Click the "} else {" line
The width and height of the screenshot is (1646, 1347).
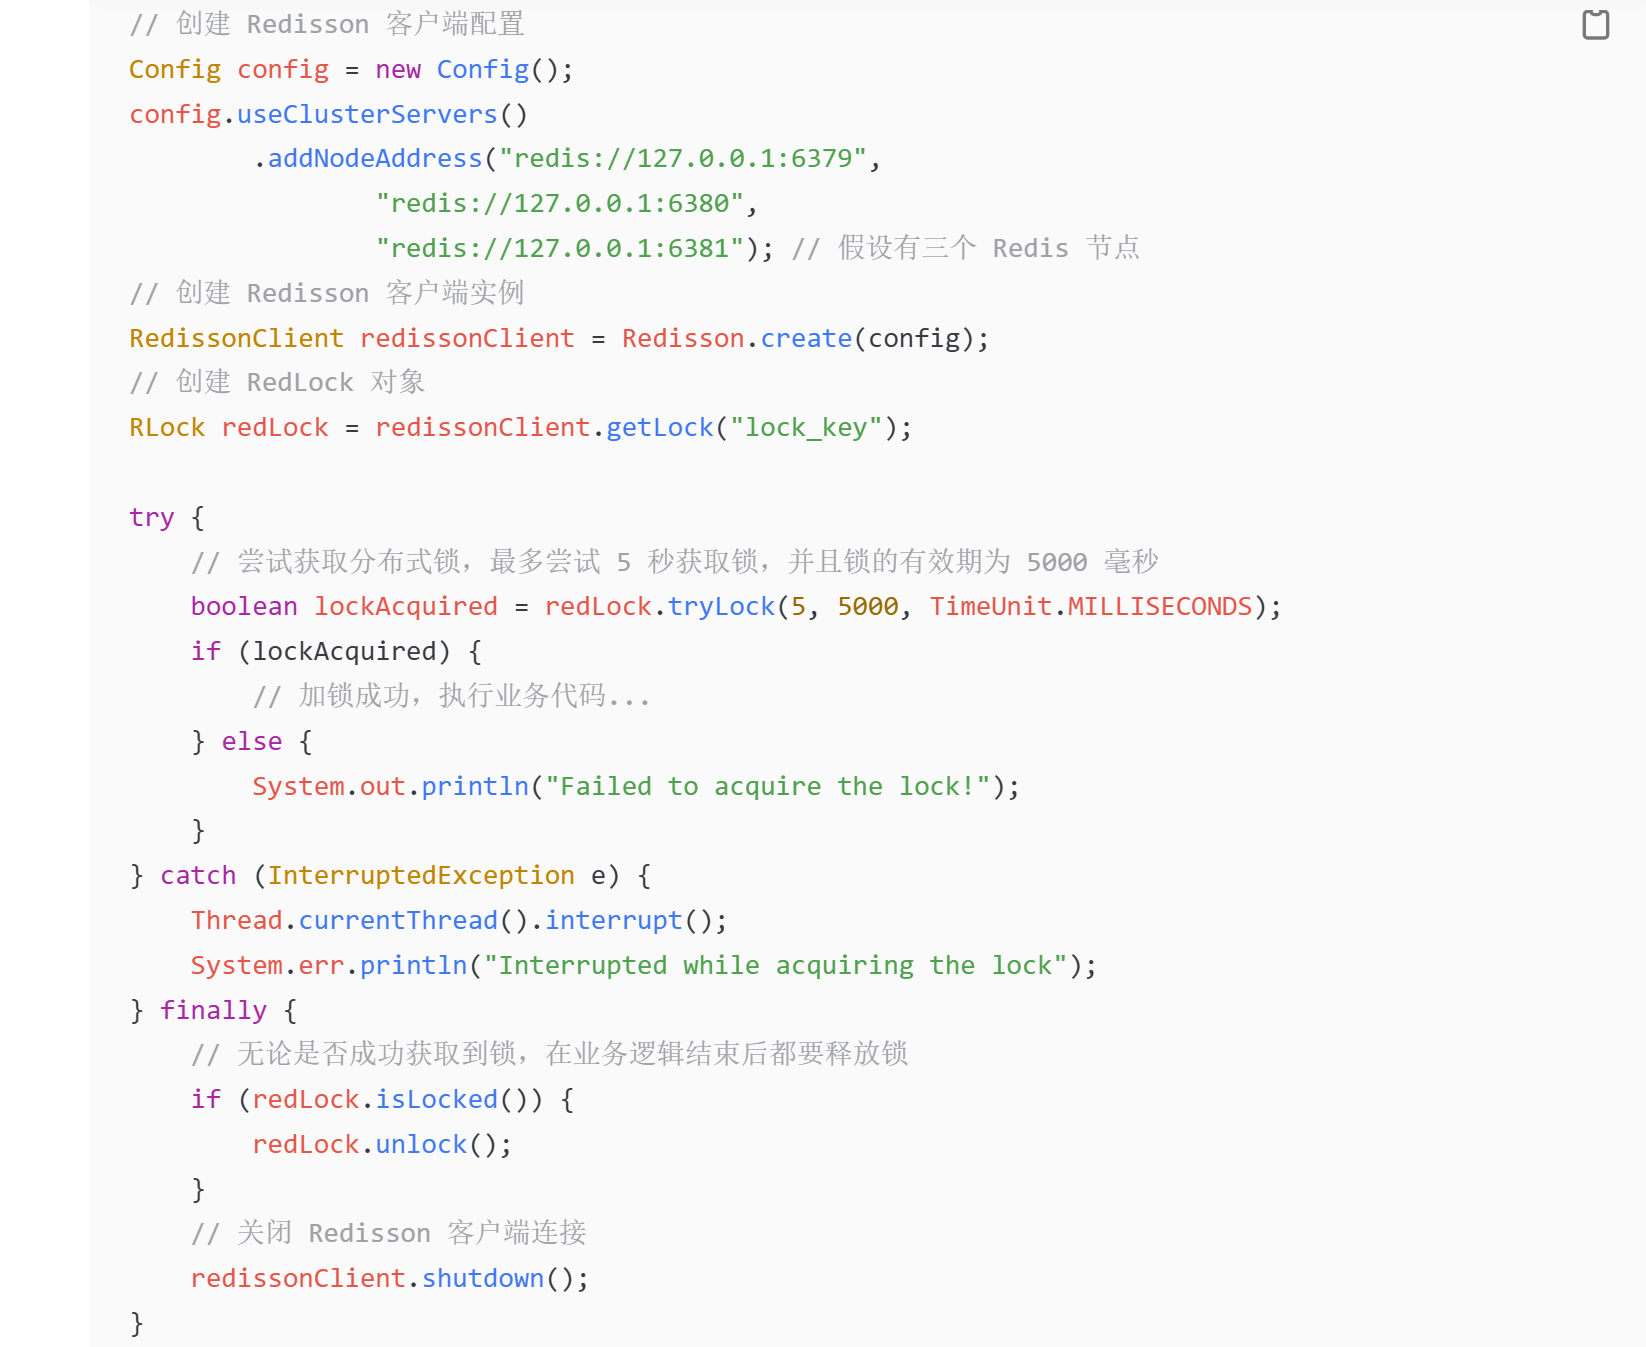252,742
